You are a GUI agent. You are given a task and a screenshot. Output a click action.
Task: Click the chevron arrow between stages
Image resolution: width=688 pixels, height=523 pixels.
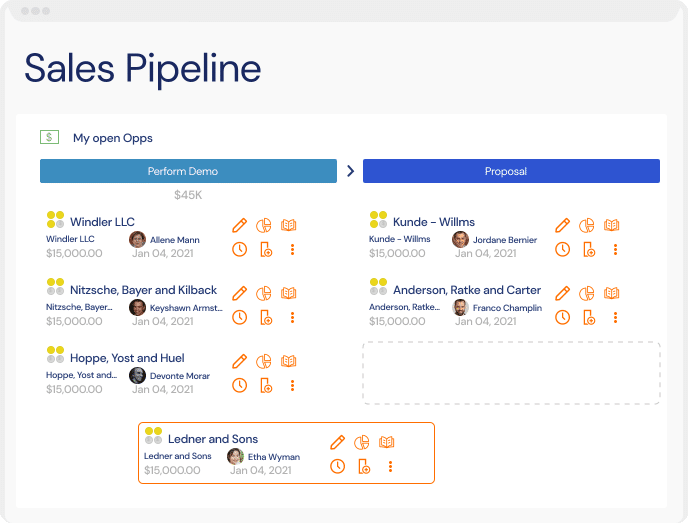pyautogui.click(x=350, y=171)
